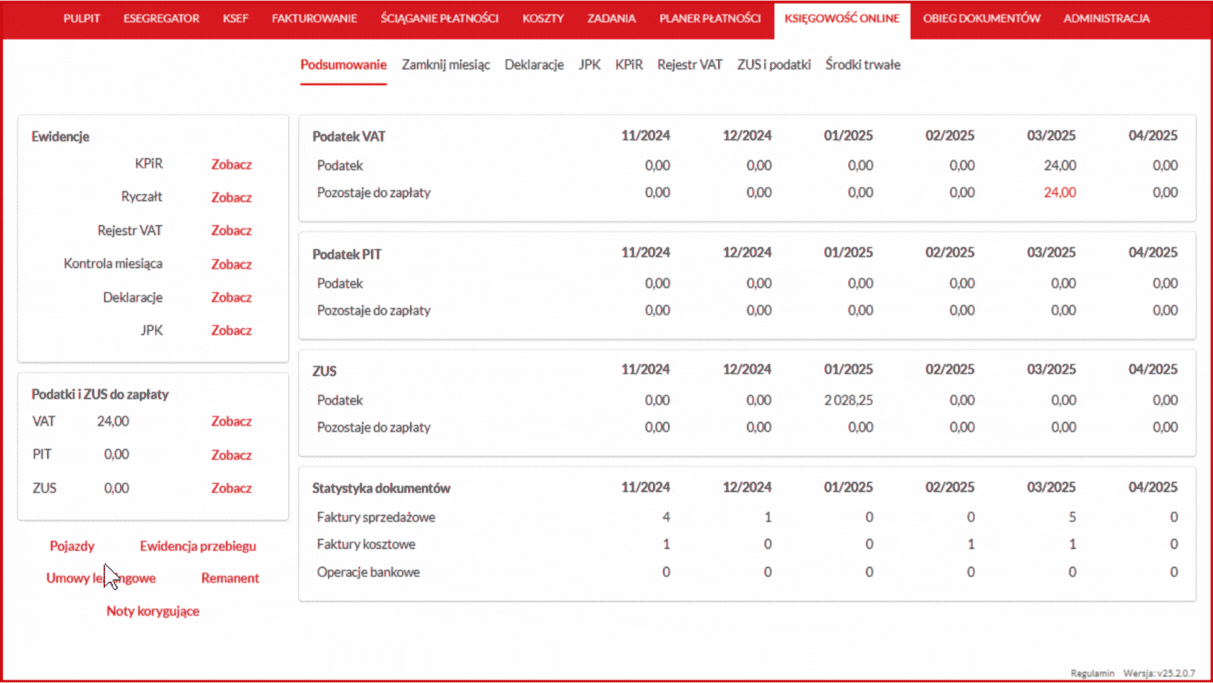
Task: Switch to JPK sub-tab
Action: [590, 65]
